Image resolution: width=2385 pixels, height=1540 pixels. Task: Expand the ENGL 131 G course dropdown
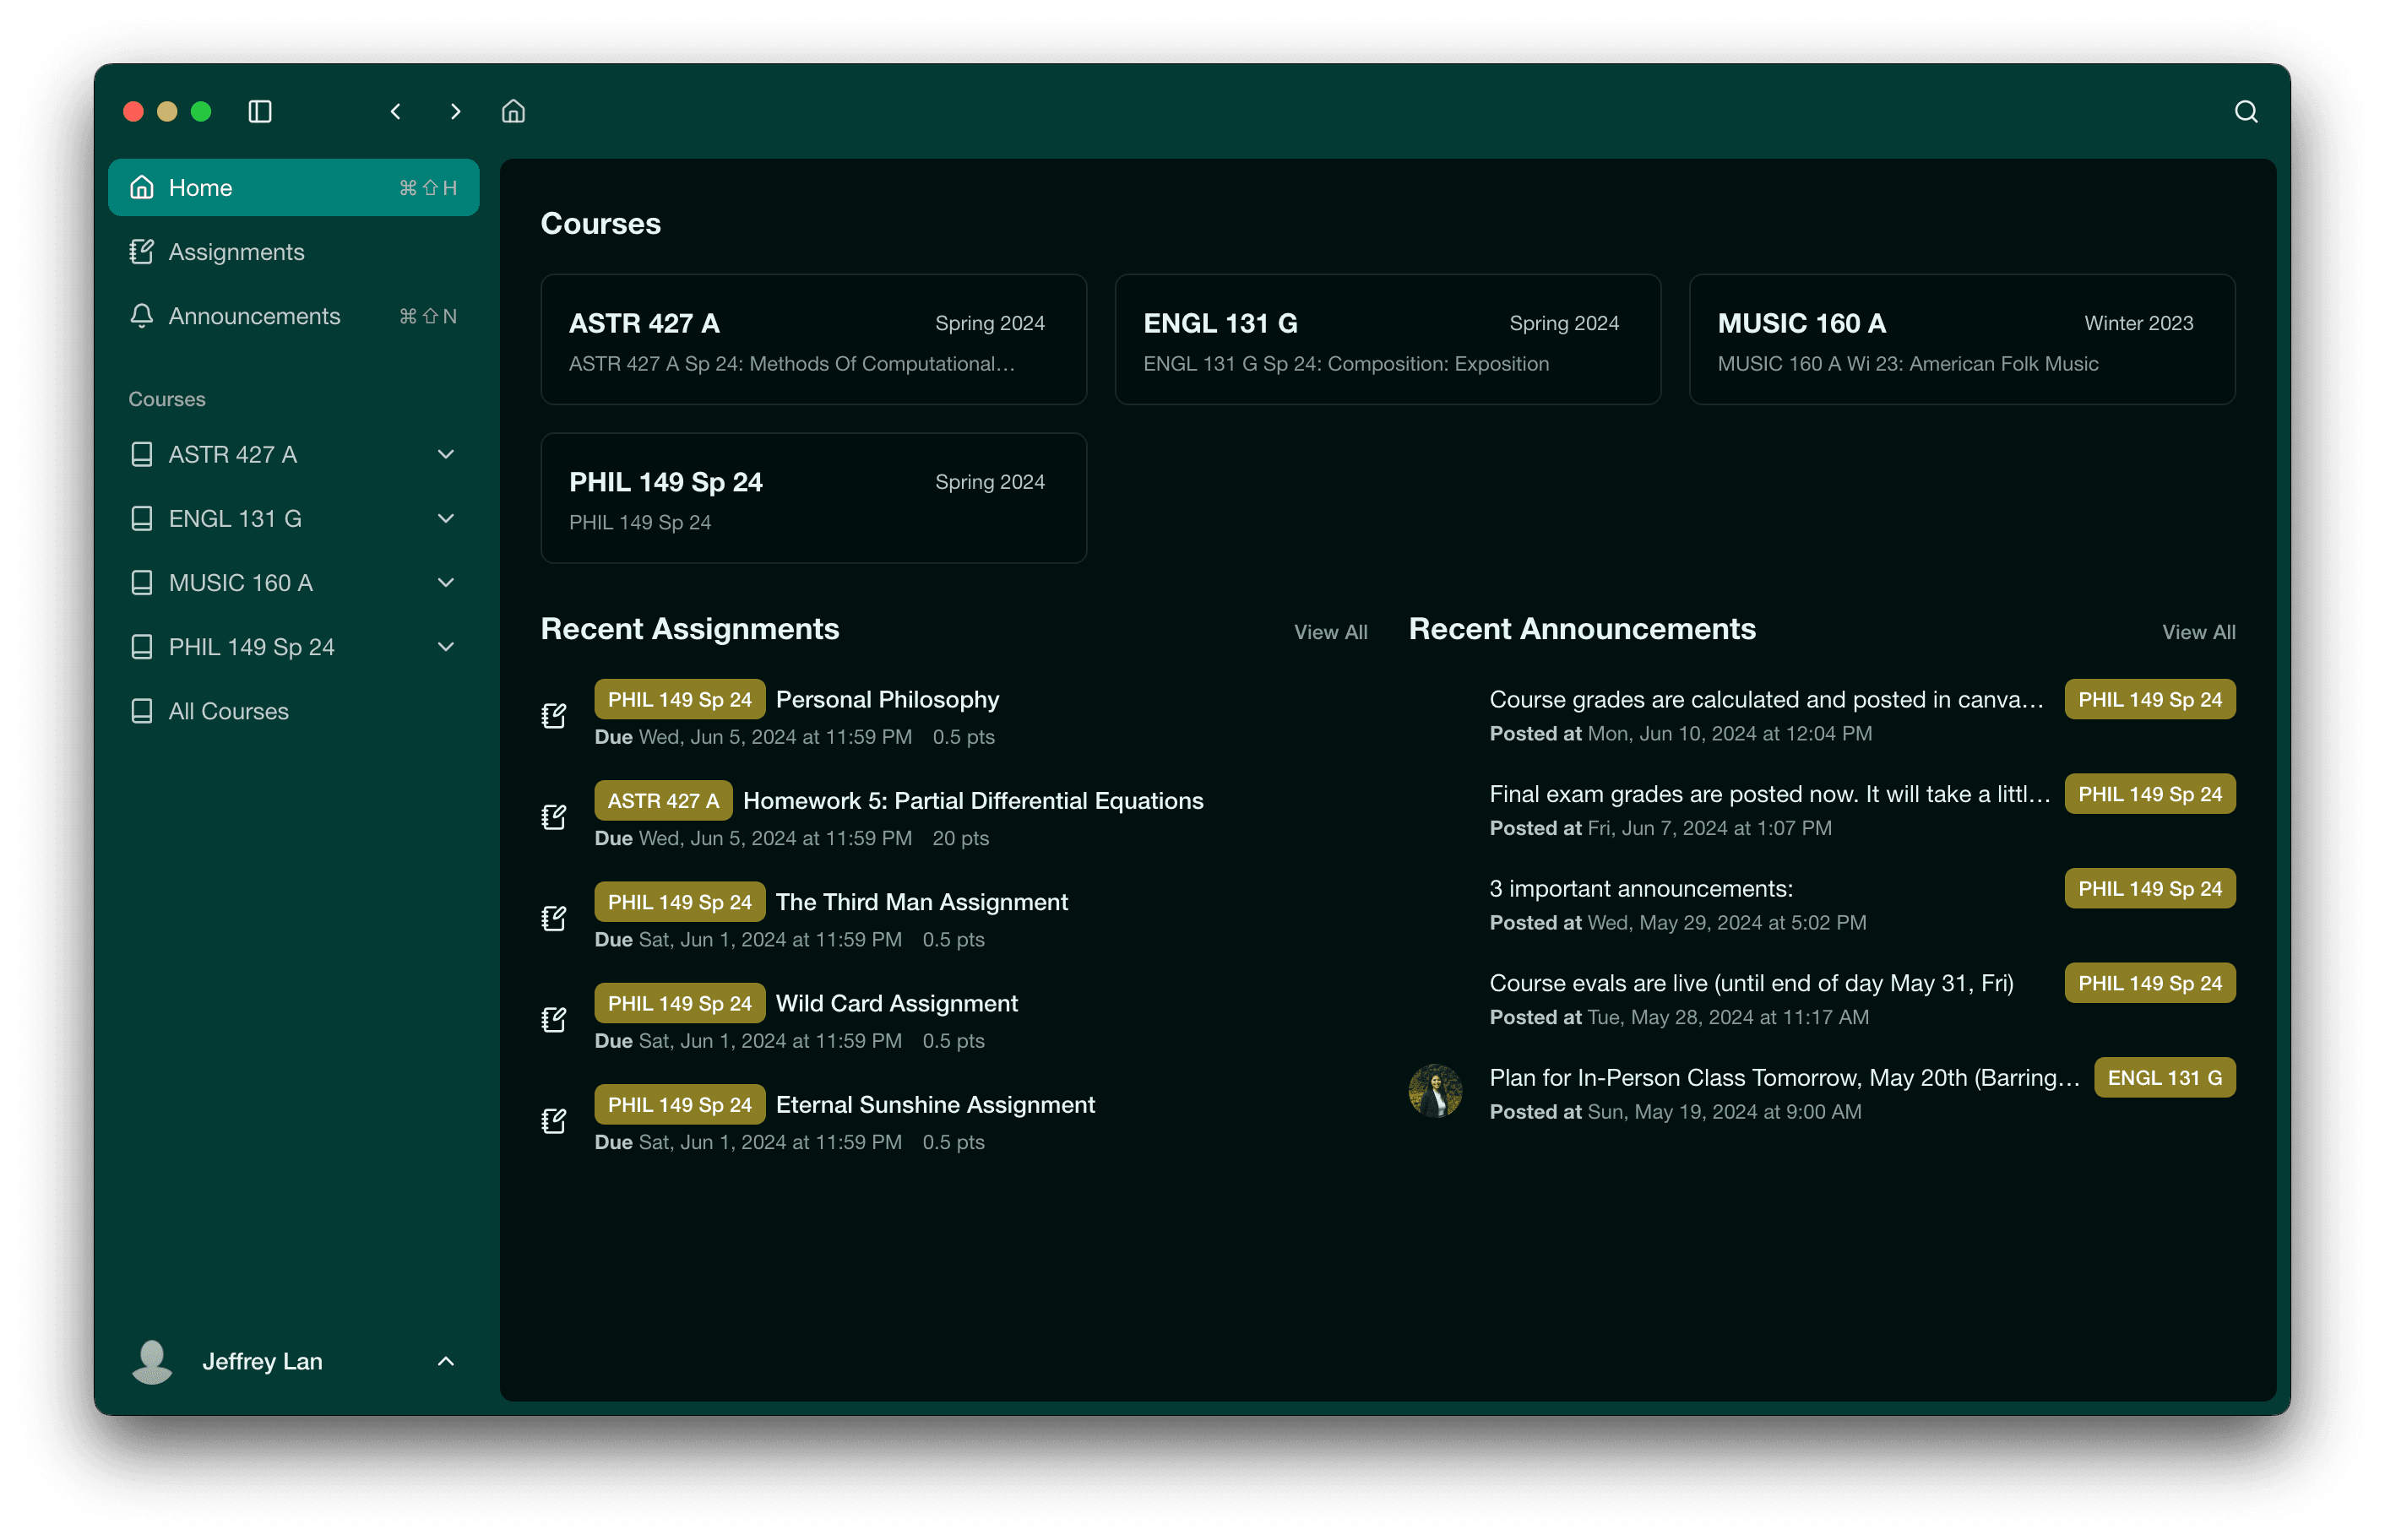445,516
